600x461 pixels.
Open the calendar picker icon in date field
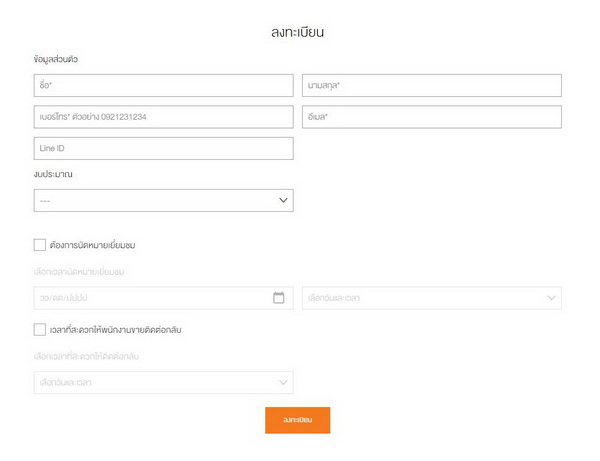(x=279, y=298)
